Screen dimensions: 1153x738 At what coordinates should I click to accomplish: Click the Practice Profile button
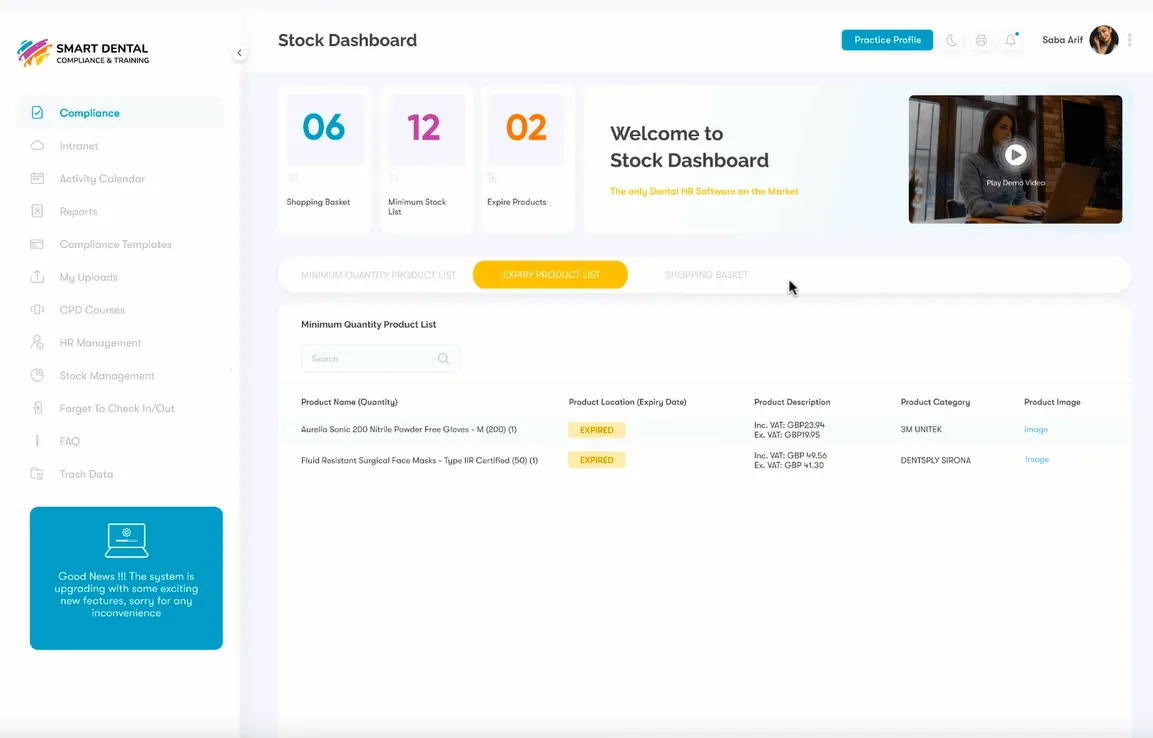(887, 40)
